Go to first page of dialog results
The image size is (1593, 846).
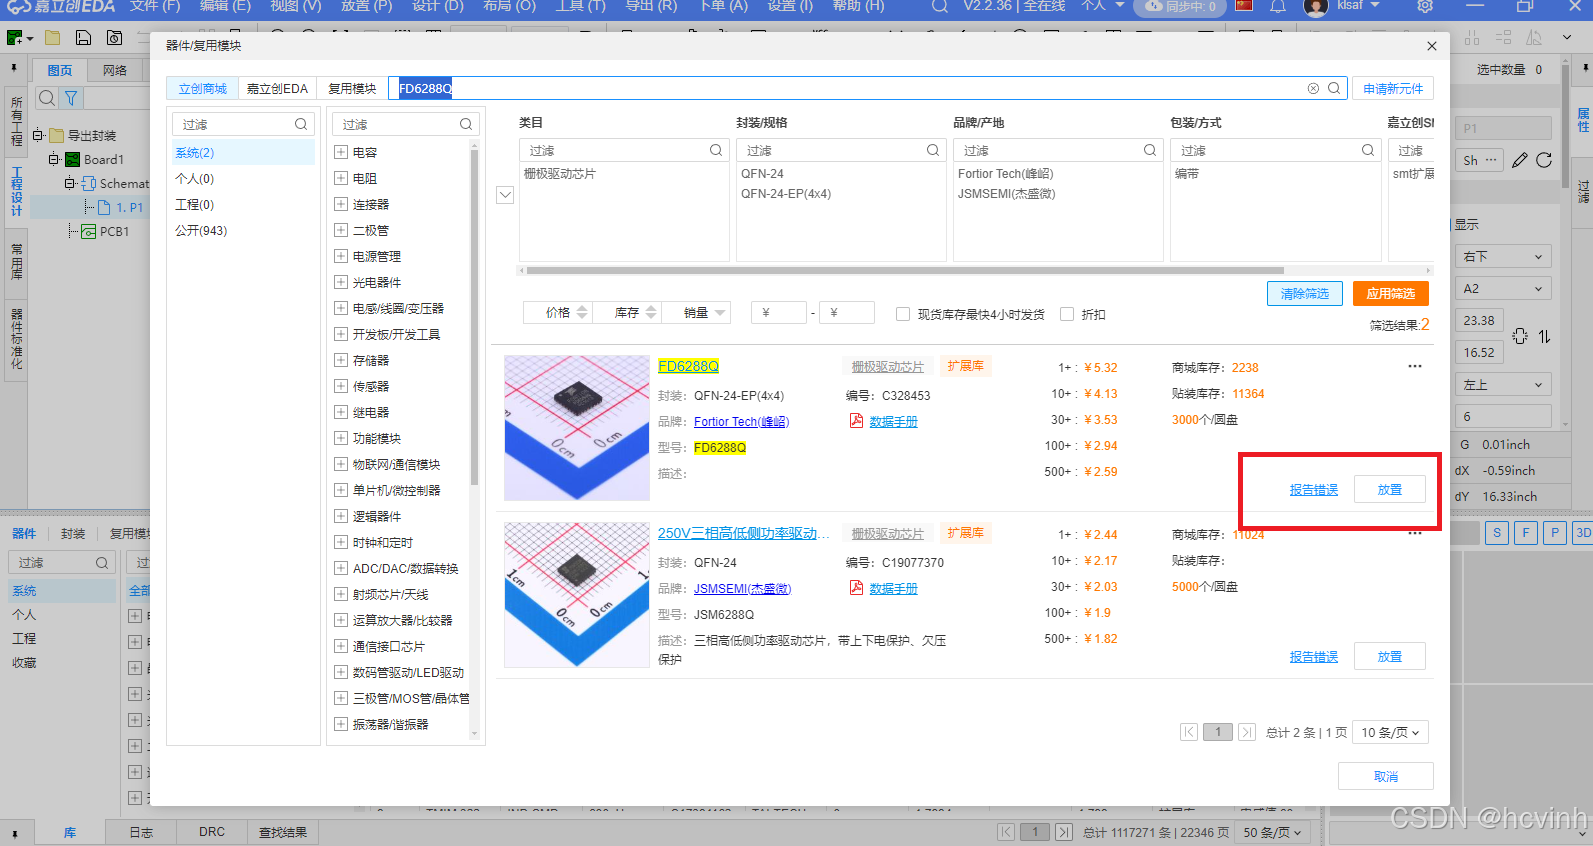(1189, 732)
